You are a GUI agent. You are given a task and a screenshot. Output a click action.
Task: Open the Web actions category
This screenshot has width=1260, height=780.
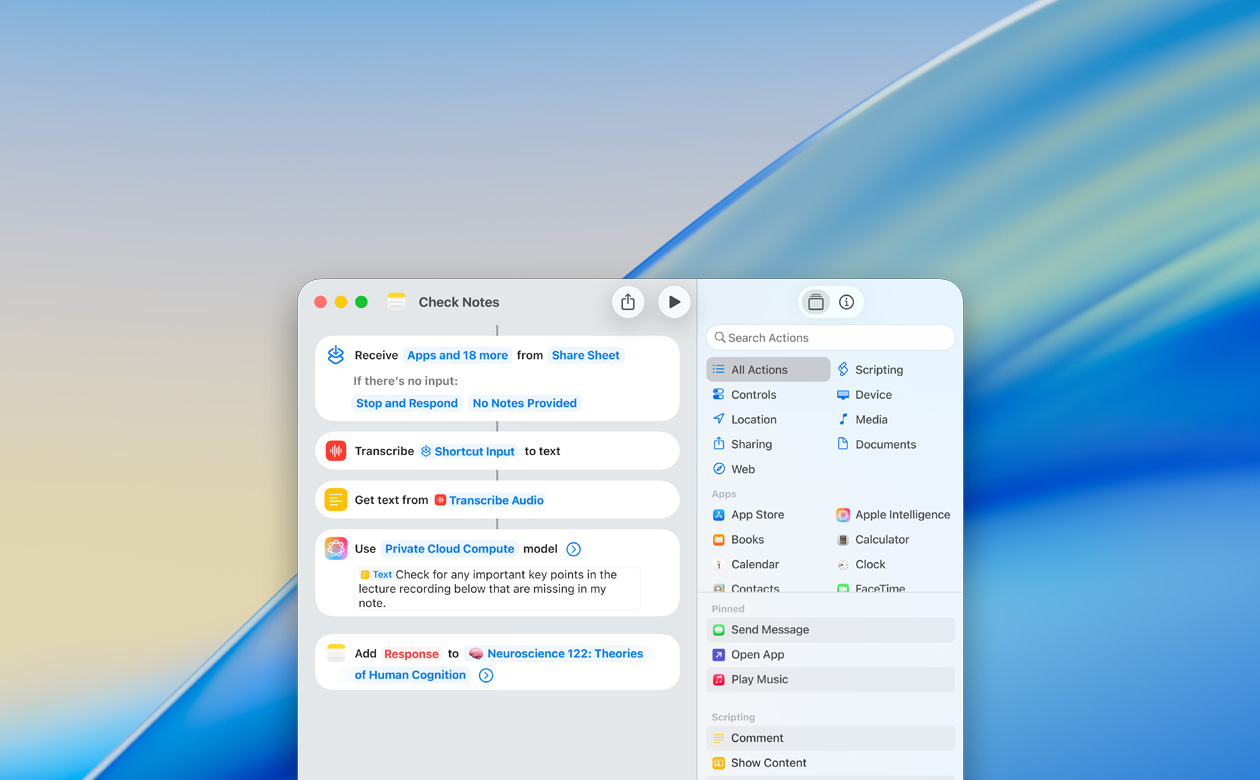740,468
